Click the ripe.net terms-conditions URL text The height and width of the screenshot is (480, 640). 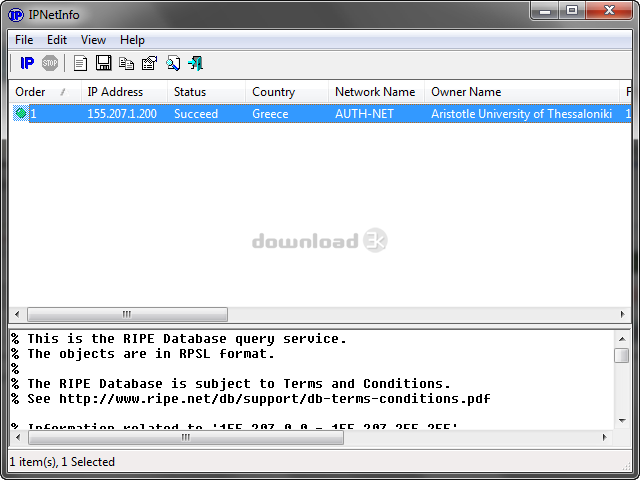pyautogui.click(x=275, y=399)
